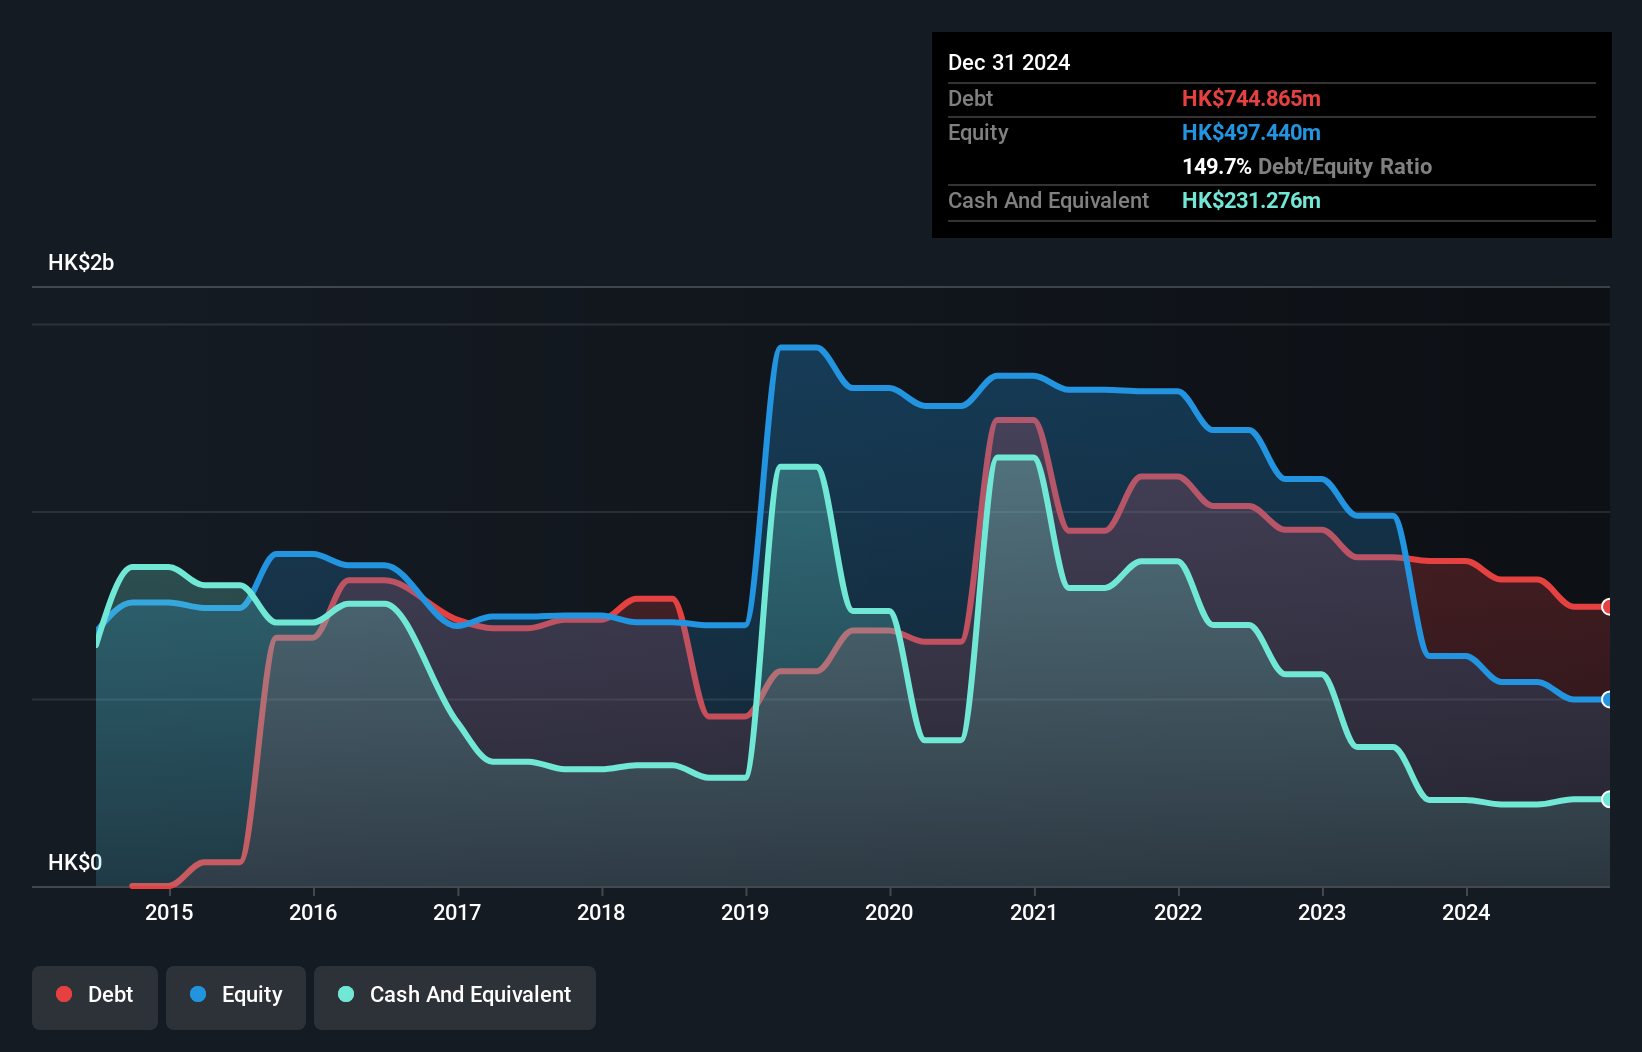
Task: Click the 2017 x-axis label
Action: (x=457, y=912)
